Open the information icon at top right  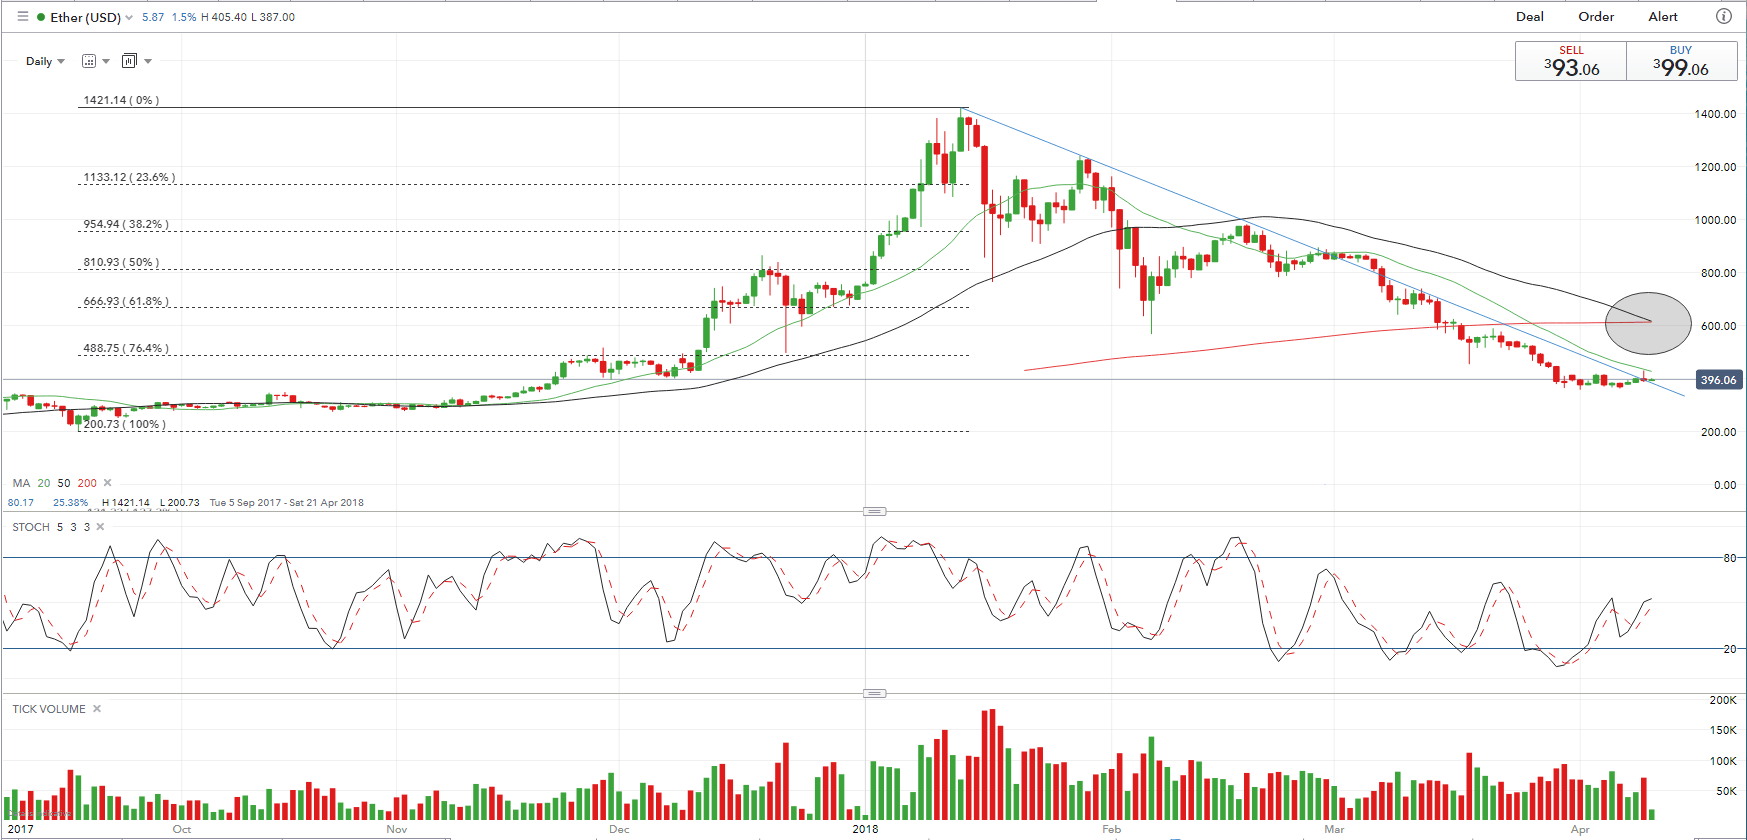[x=1723, y=16]
